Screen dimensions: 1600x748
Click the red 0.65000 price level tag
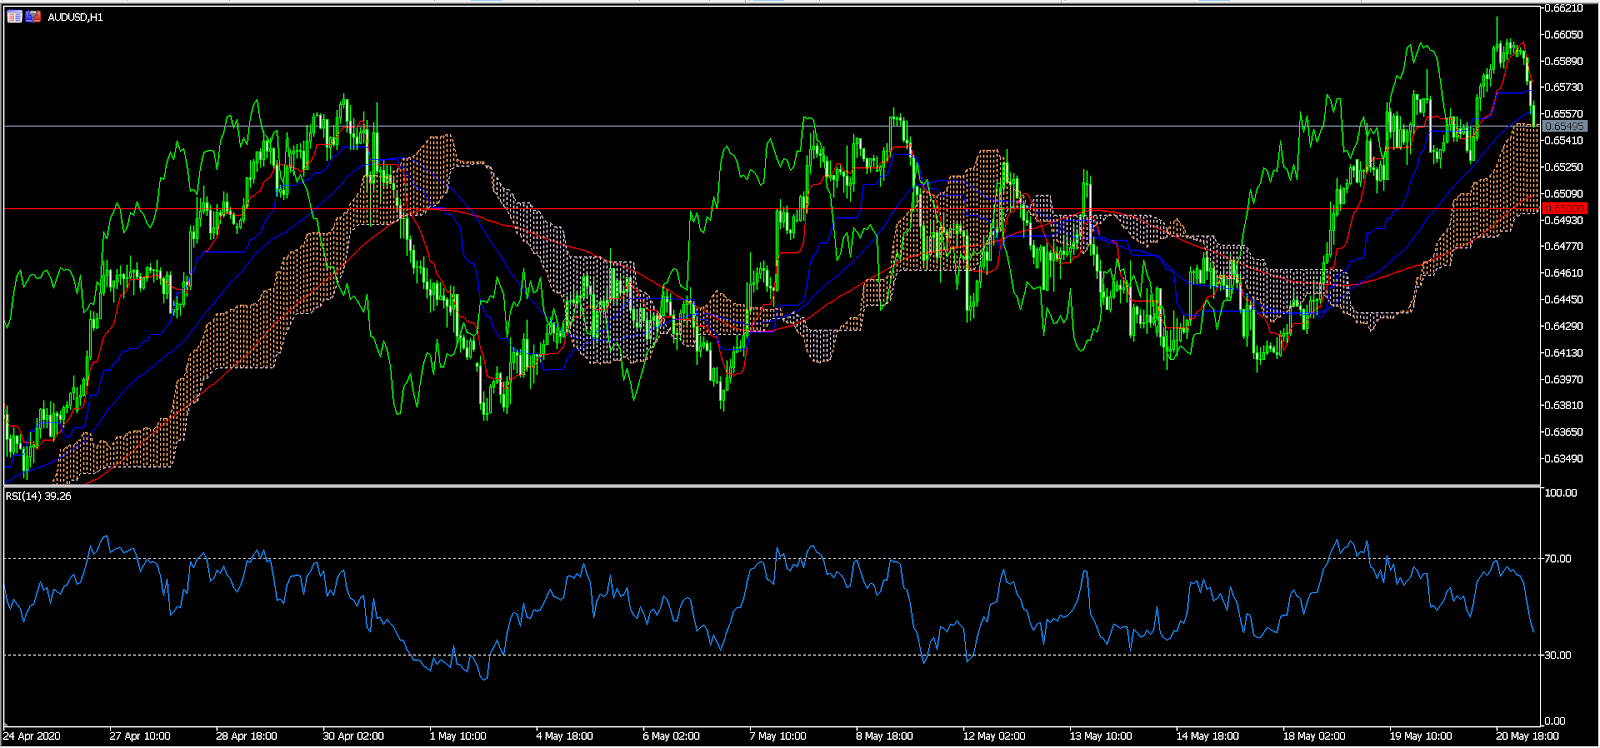[x=1564, y=208]
